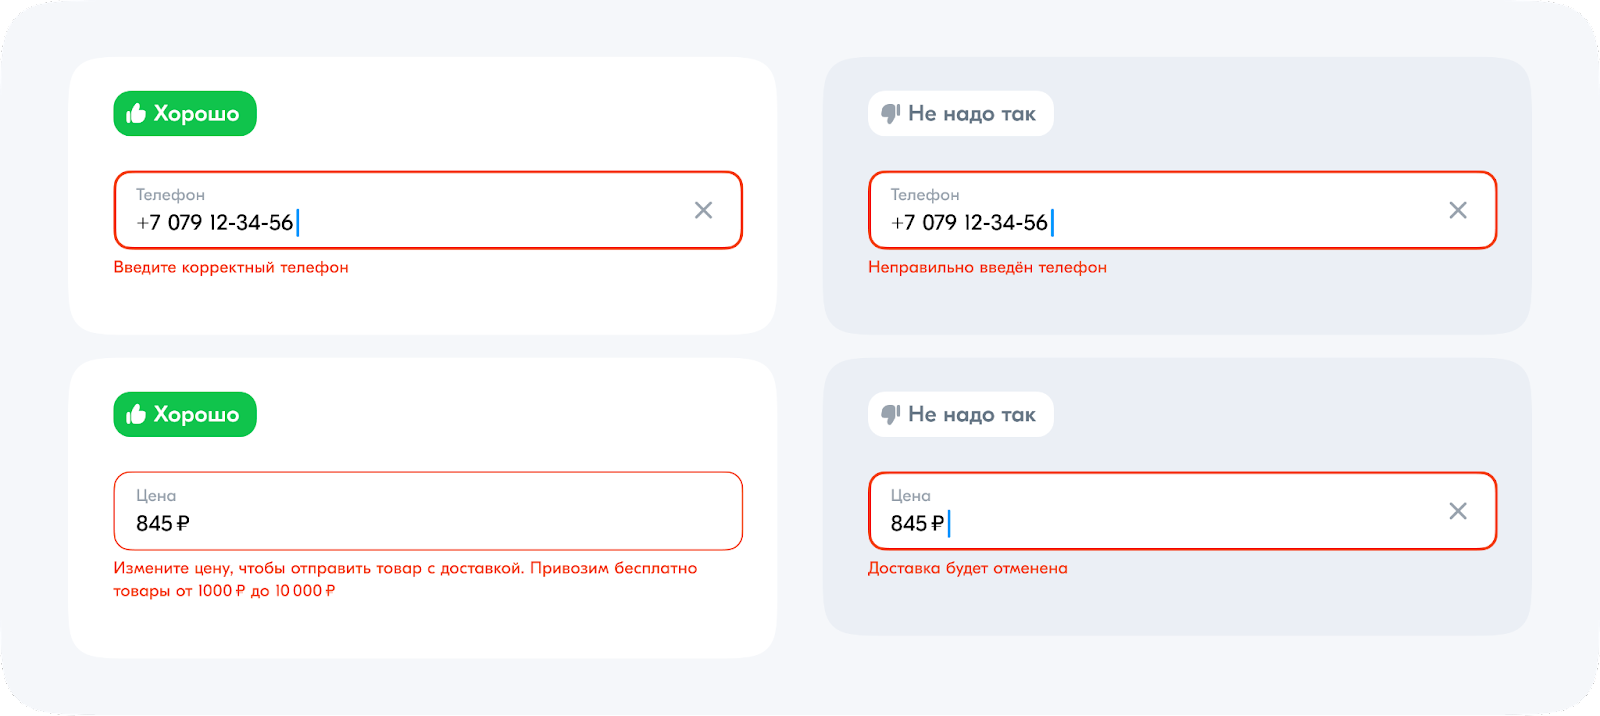This screenshot has height=716, width=1600.
Task: Click thumbs-up icon above the left phone field
Action: tap(137, 114)
